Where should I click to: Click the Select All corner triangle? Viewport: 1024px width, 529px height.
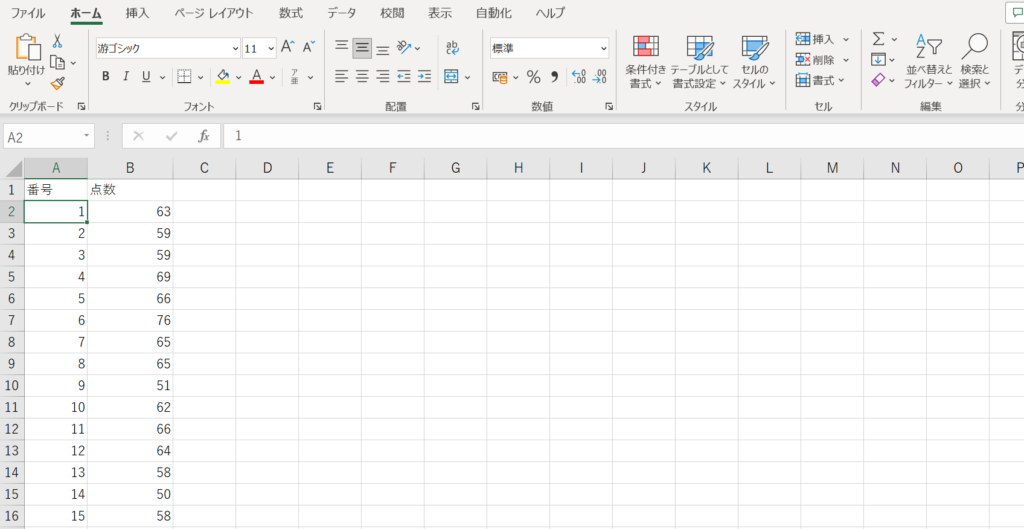pyautogui.click(x=13, y=168)
